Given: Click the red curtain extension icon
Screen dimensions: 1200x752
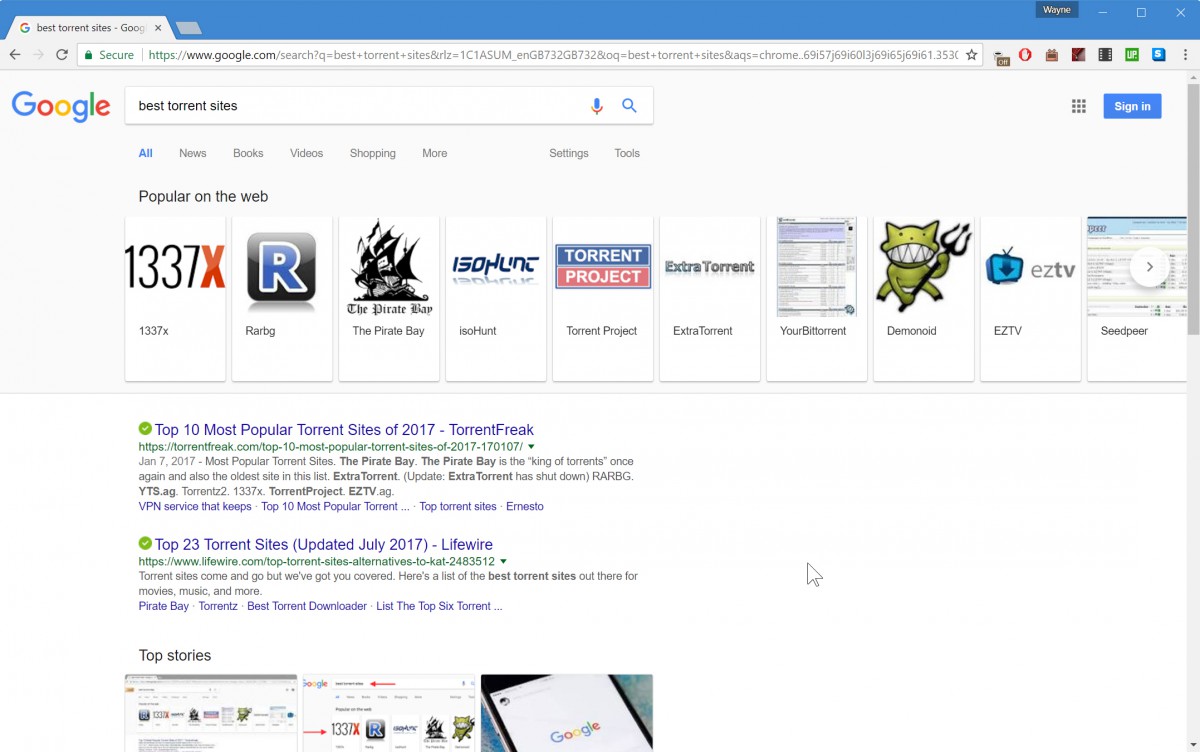Looking at the screenshot, I should tap(1078, 55).
